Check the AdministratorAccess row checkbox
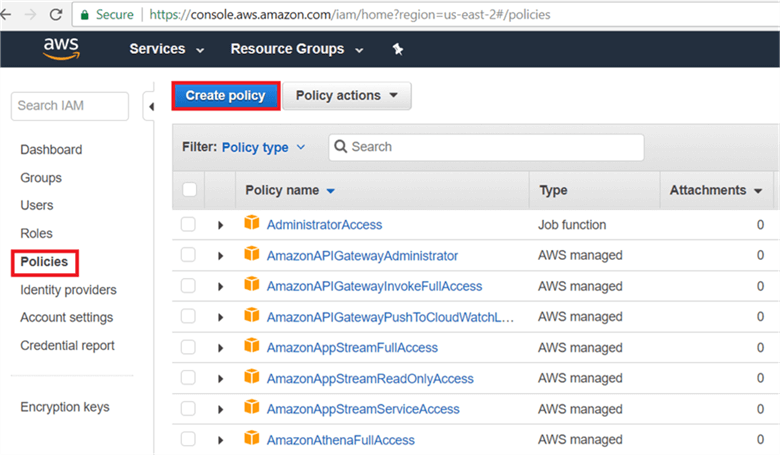780x455 pixels. coord(188,224)
